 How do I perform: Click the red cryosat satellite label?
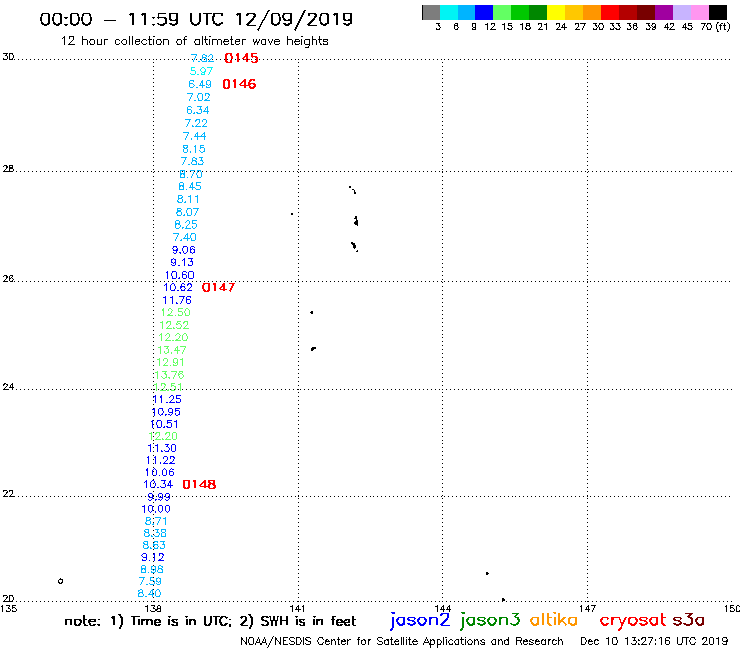633,620
